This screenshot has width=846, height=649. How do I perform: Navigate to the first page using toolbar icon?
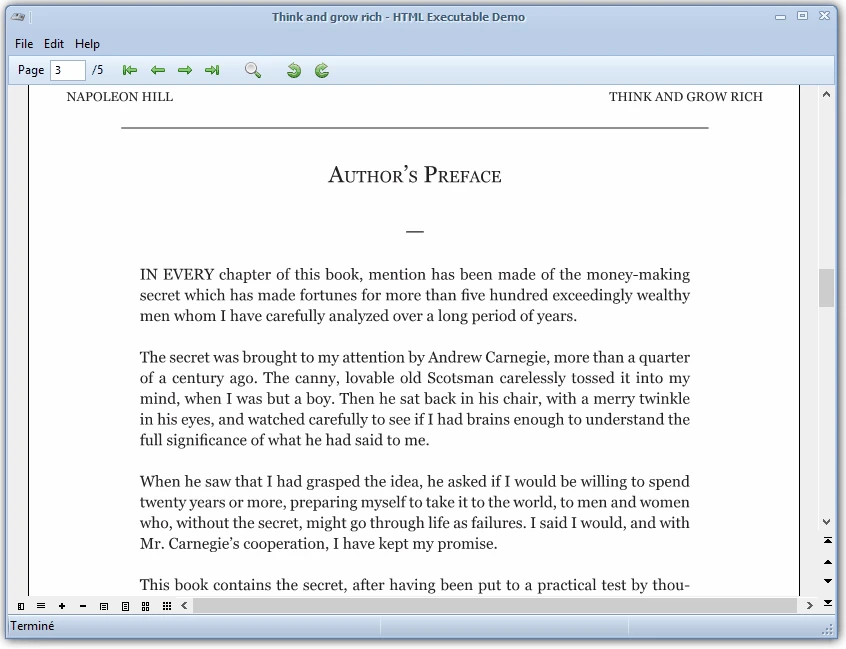(129, 70)
